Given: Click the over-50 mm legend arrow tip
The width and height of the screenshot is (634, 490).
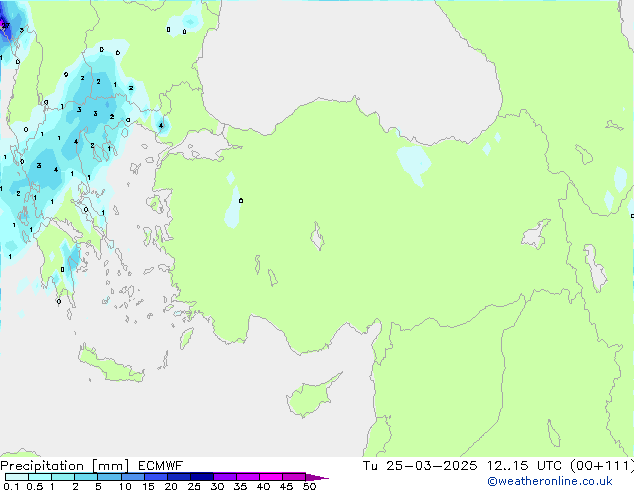Looking at the screenshot, I should [317, 477].
